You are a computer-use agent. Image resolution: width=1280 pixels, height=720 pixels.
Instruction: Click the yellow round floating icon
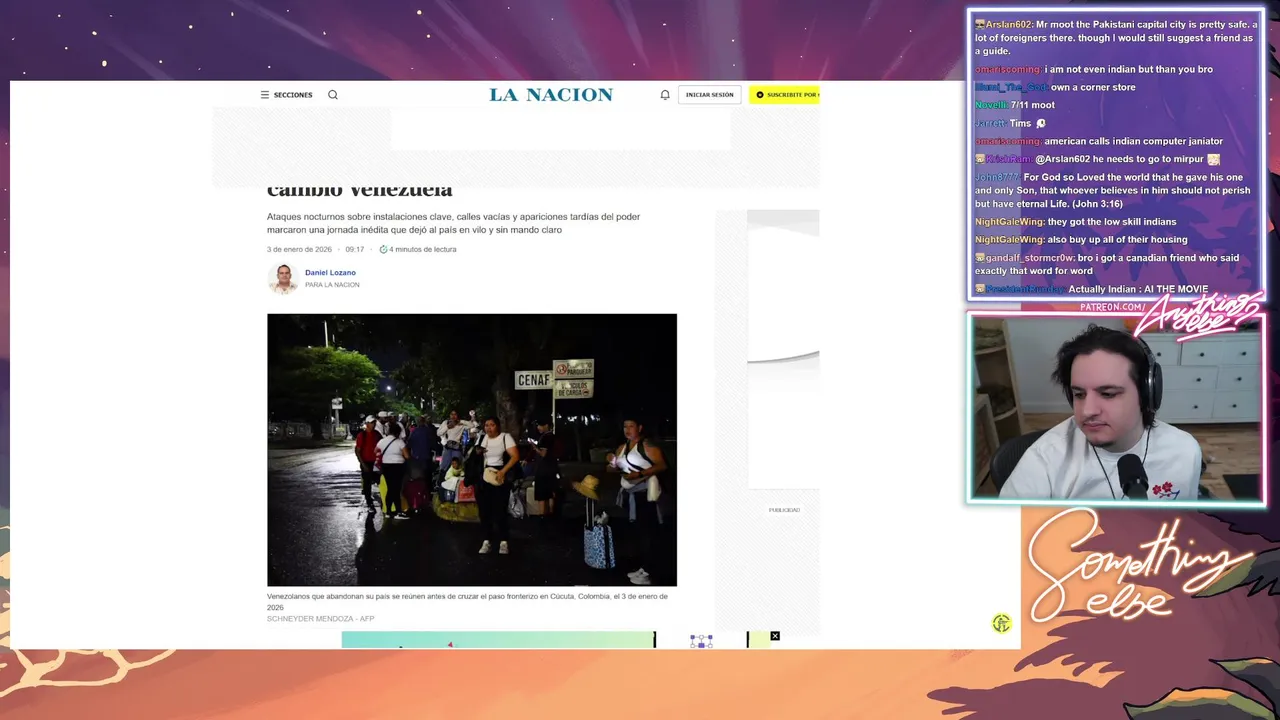tap(1001, 623)
